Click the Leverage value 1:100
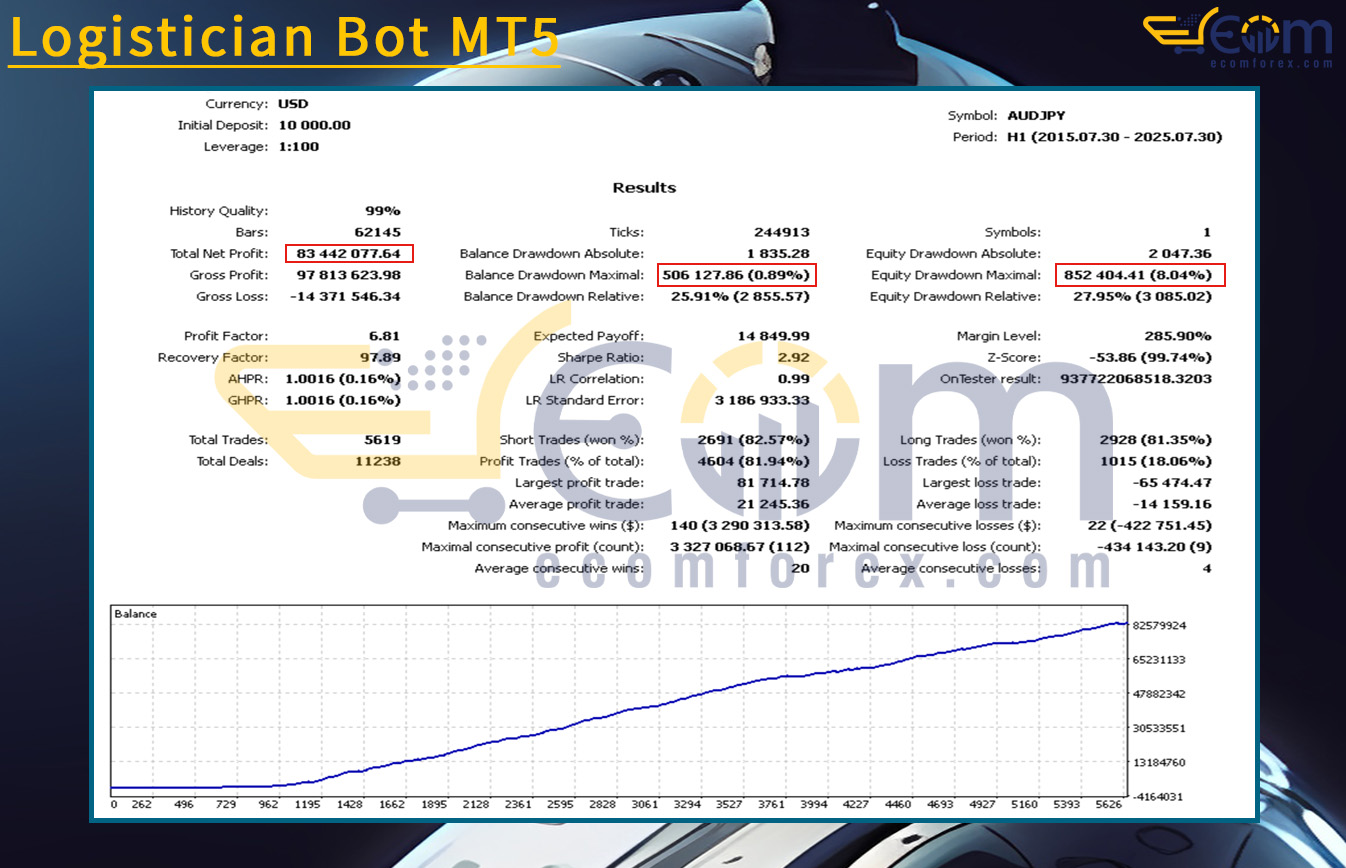The width and height of the screenshot is (1346, 868). tap(299, 147)
